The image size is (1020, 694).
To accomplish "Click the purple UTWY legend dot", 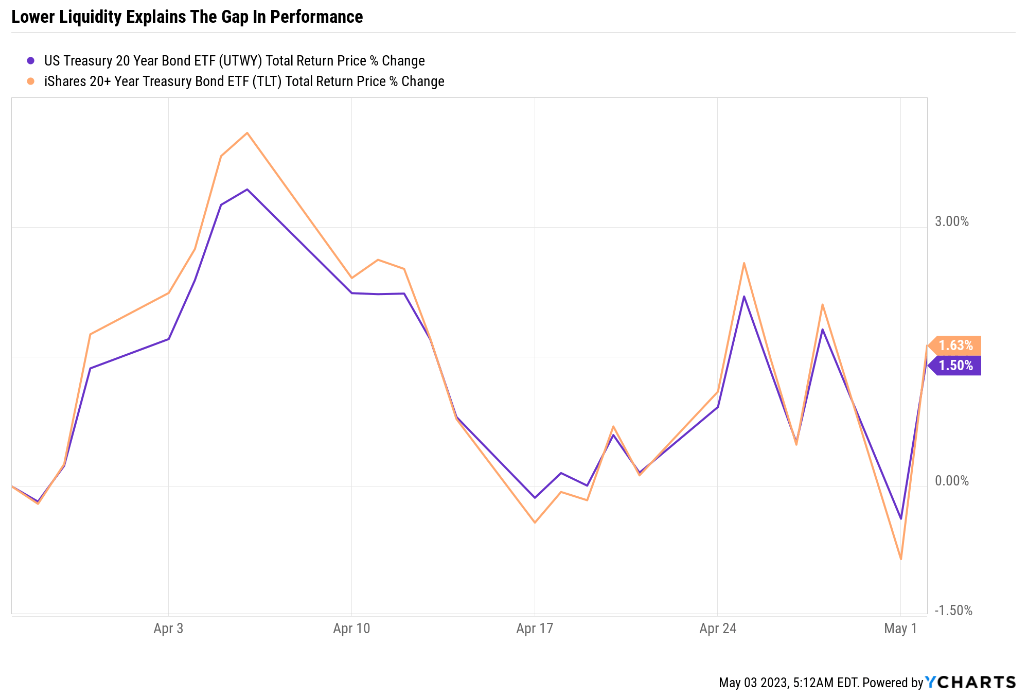I will pos(31,60).
